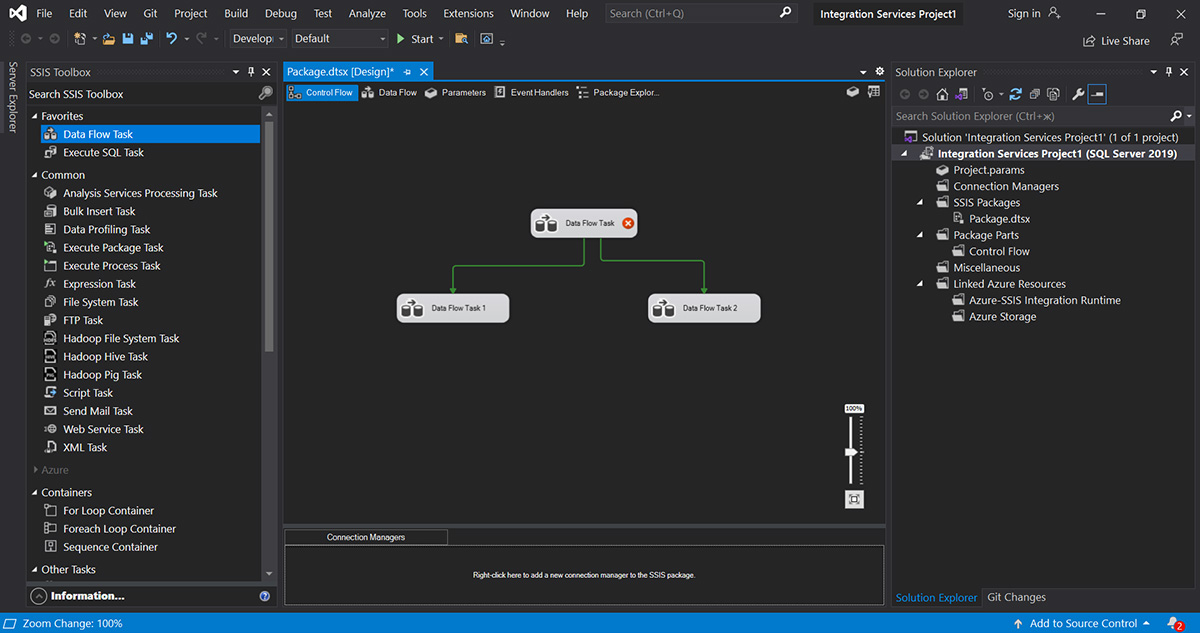Collapse Linked Azure Resources tree node
The width and height of the screenshot is (1200, 633).
coord(921,284)
